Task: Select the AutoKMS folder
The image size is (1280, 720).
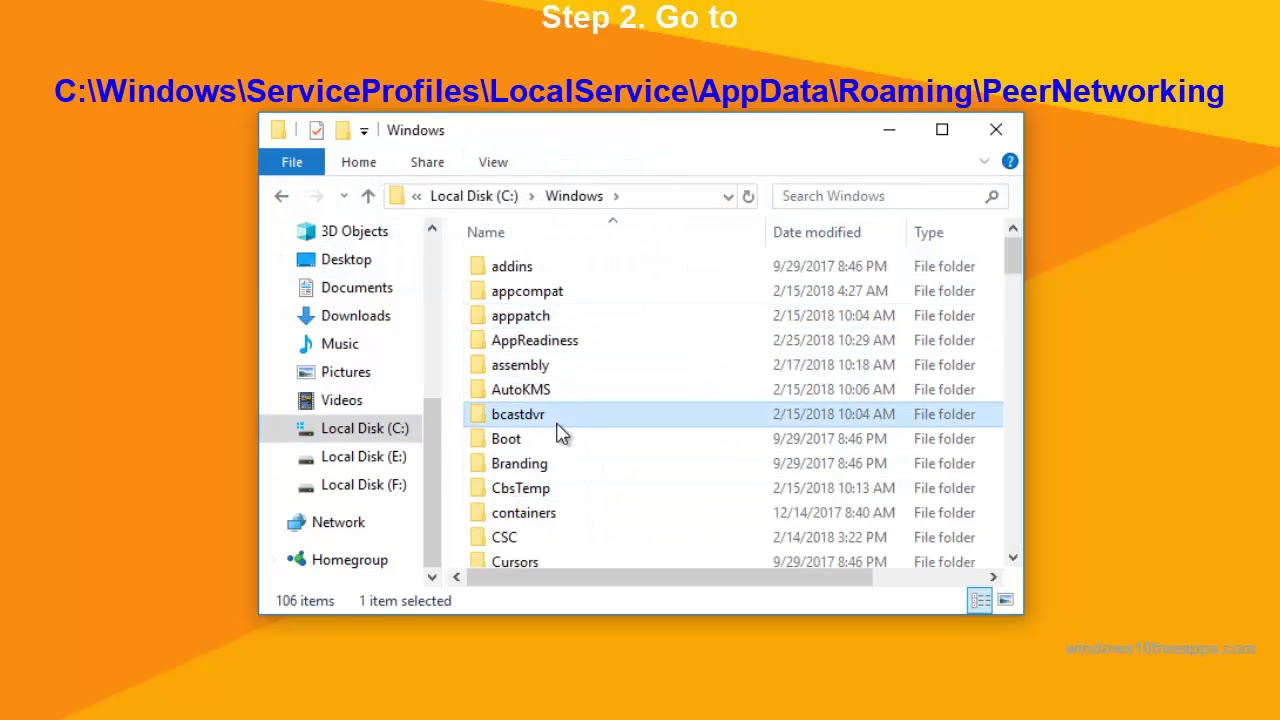Action: pyautogui.click(x=520, y=389)
